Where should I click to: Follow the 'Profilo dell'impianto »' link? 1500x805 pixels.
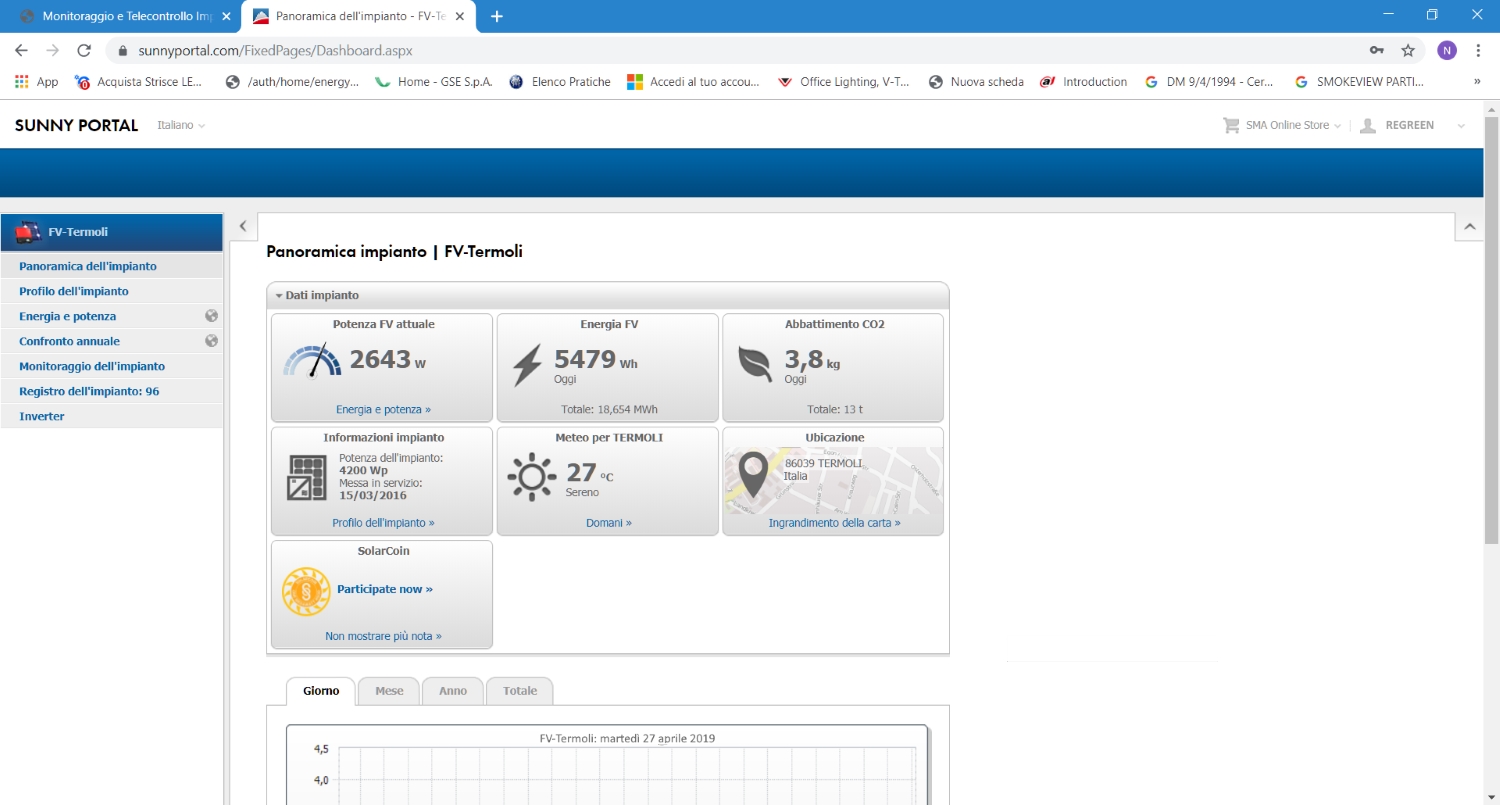(383, 523)
